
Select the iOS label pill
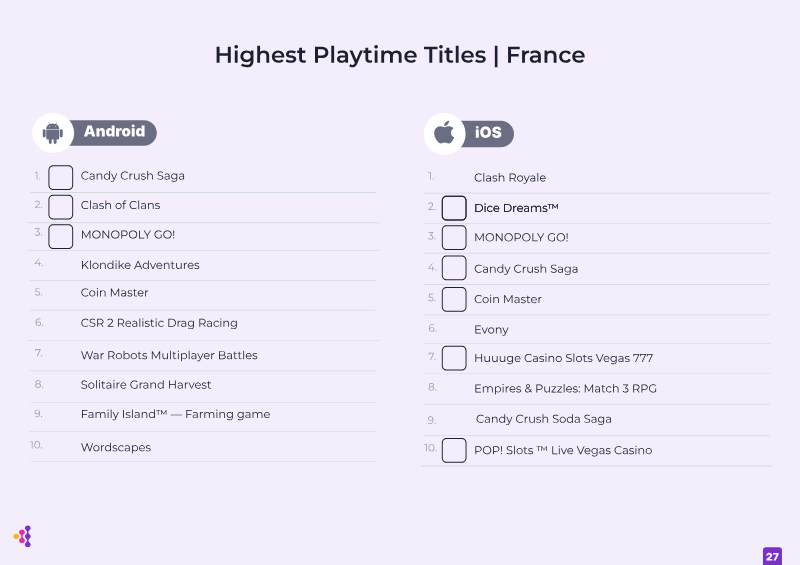(x=488, y=133)
